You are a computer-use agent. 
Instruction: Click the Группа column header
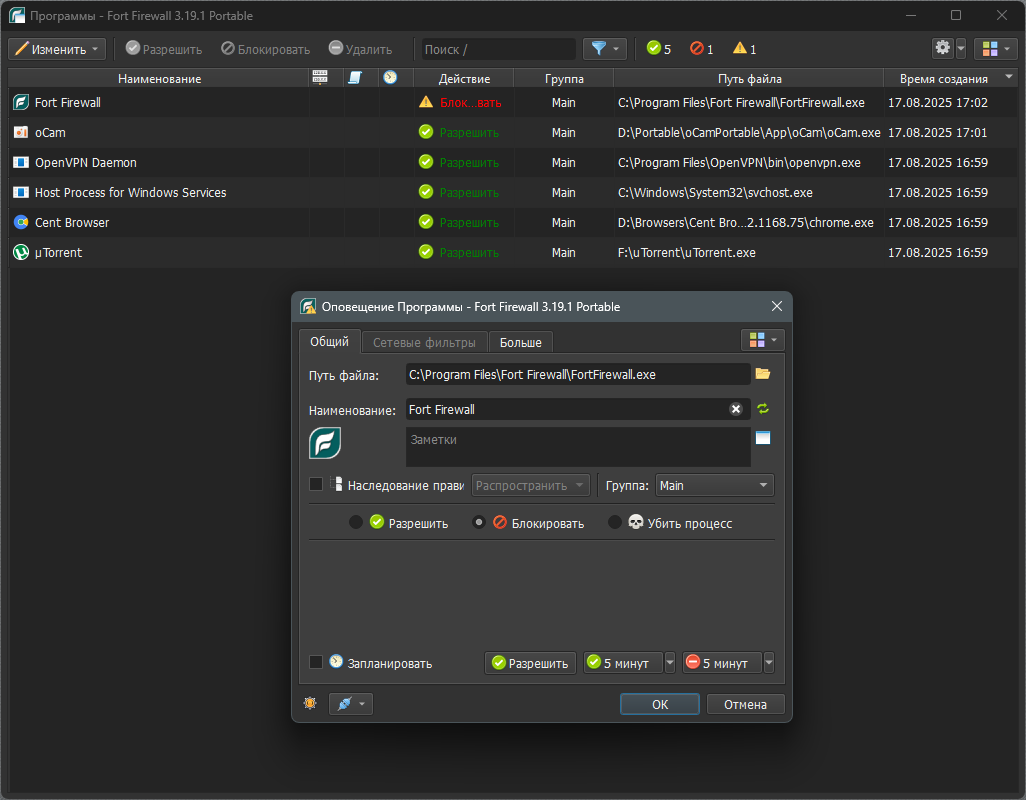point(563,78)
